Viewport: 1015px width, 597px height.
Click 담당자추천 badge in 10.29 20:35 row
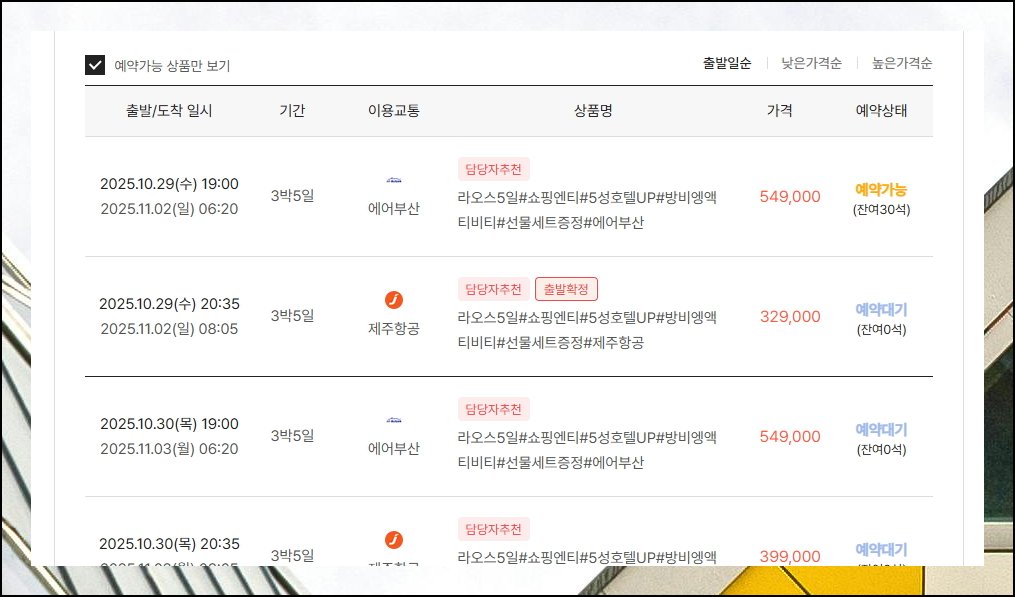493,289
